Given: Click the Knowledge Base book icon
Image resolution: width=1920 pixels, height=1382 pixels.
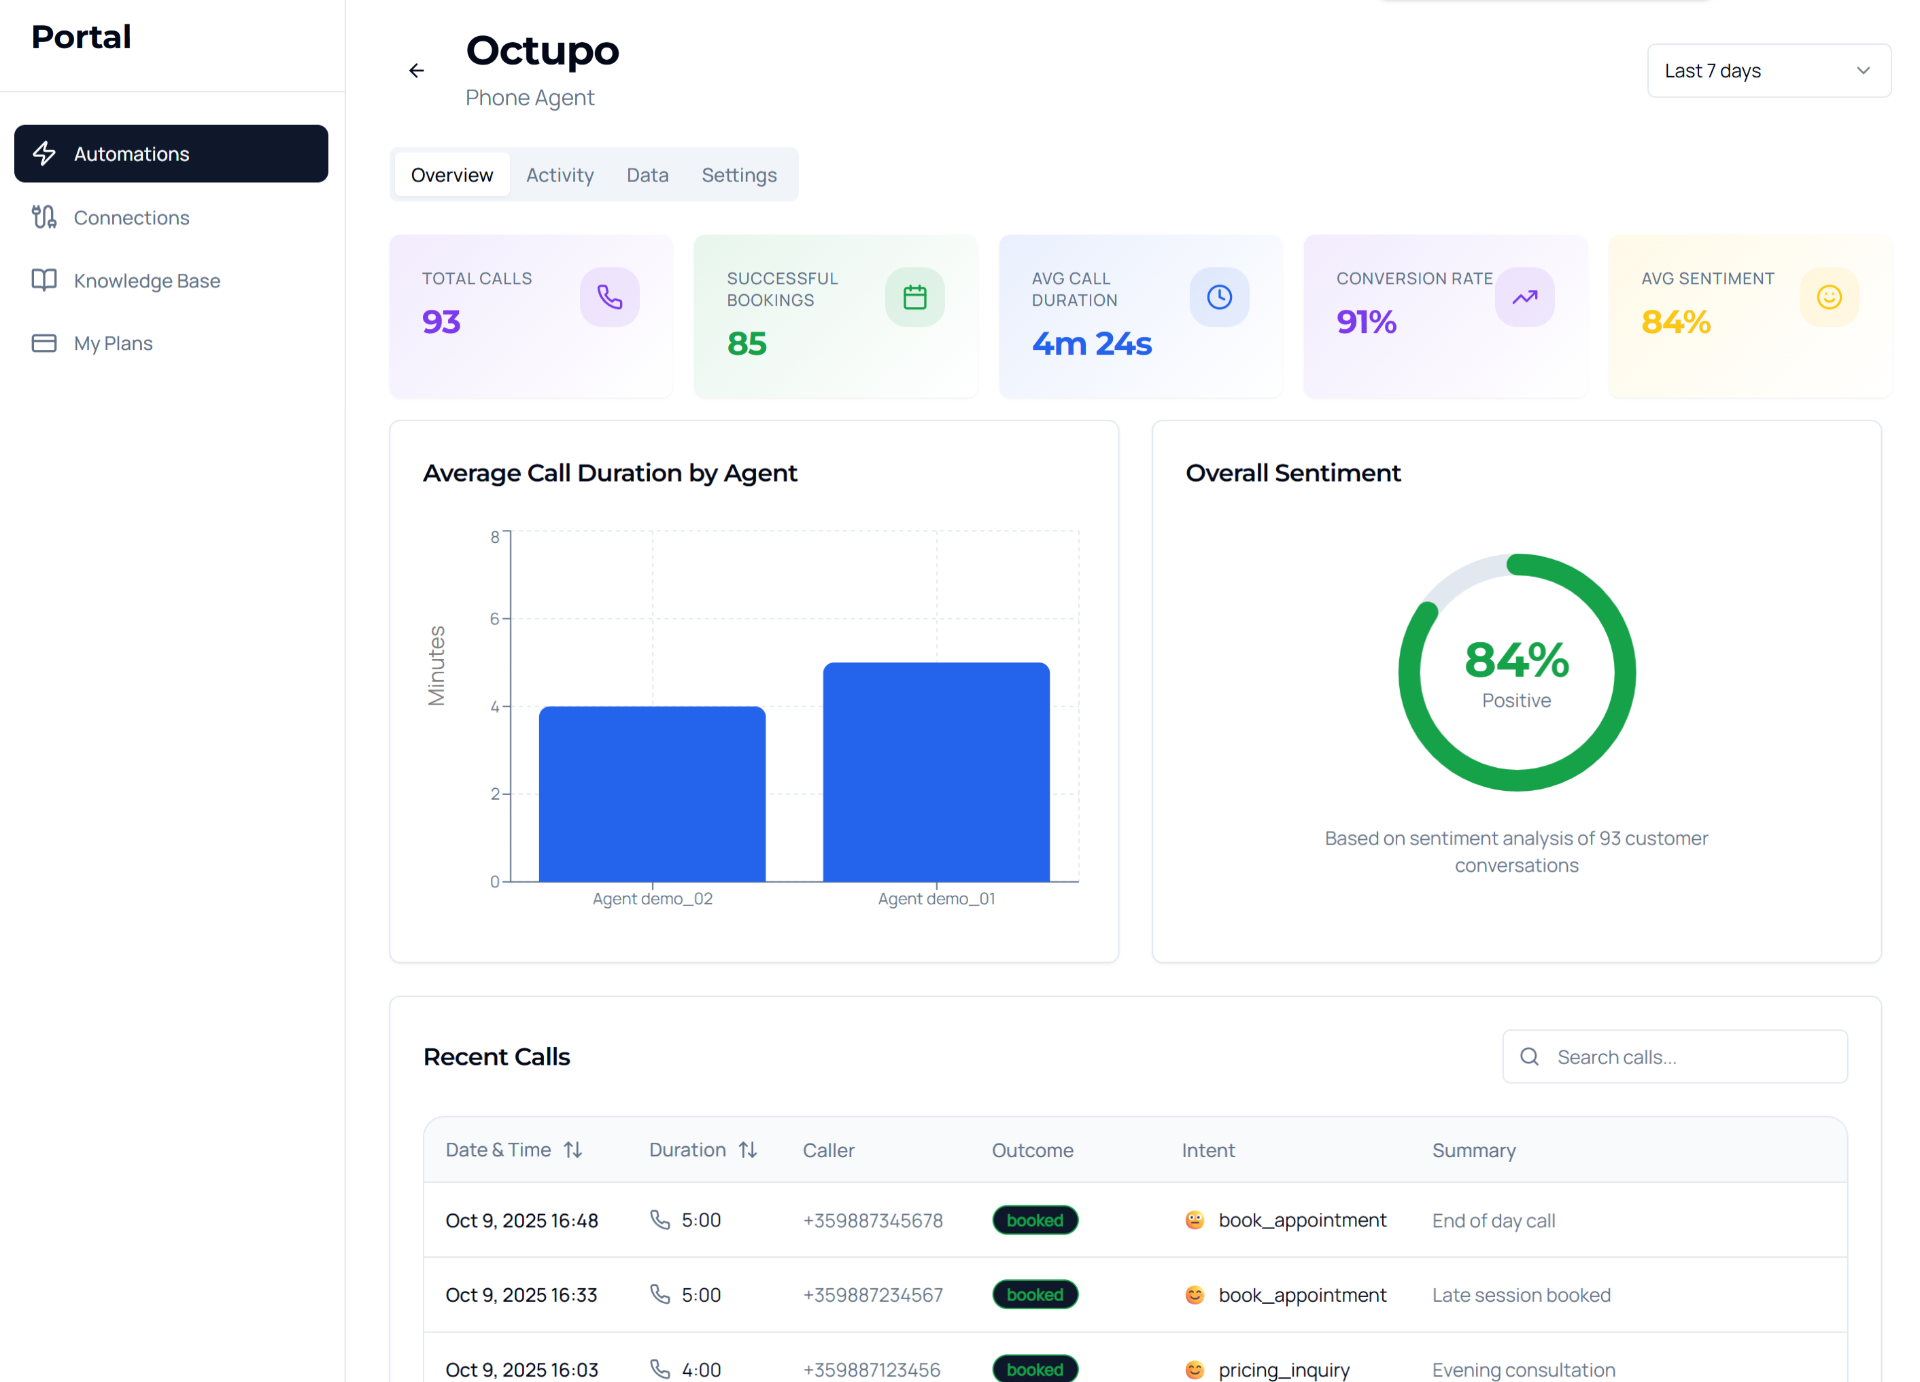Looking at the screenshot, I should pos(44,280).
